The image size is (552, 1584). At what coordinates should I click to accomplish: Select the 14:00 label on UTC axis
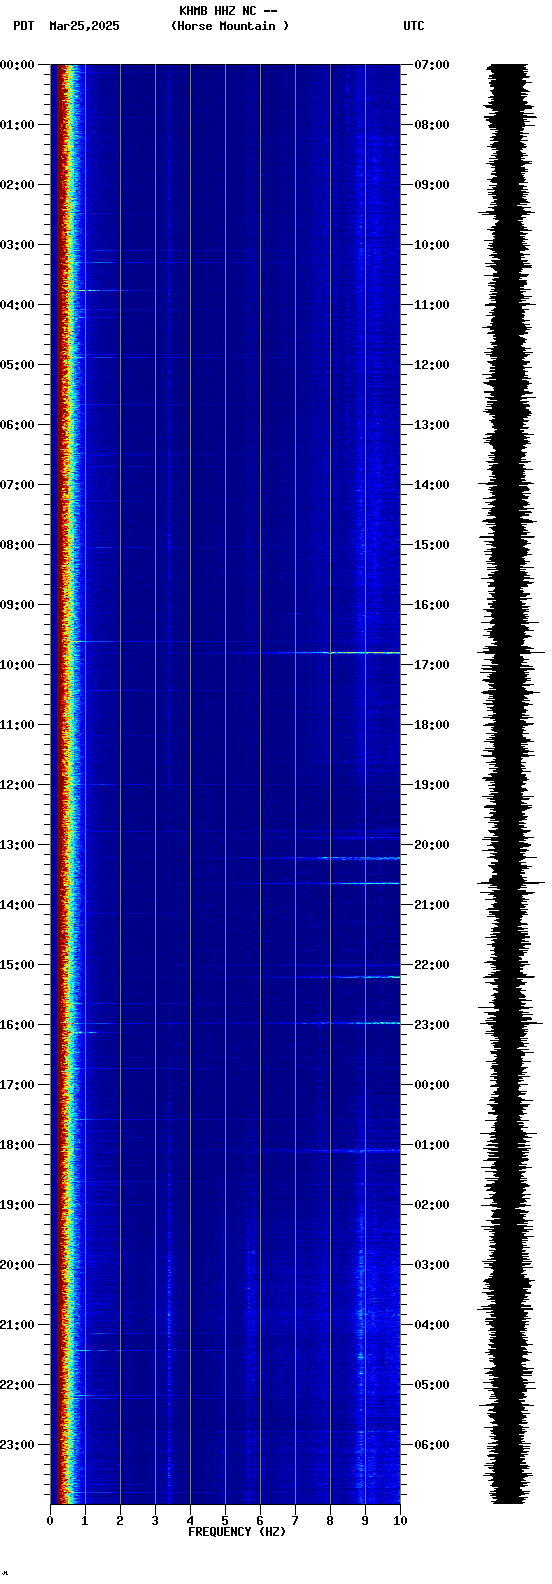click(432, 485)
